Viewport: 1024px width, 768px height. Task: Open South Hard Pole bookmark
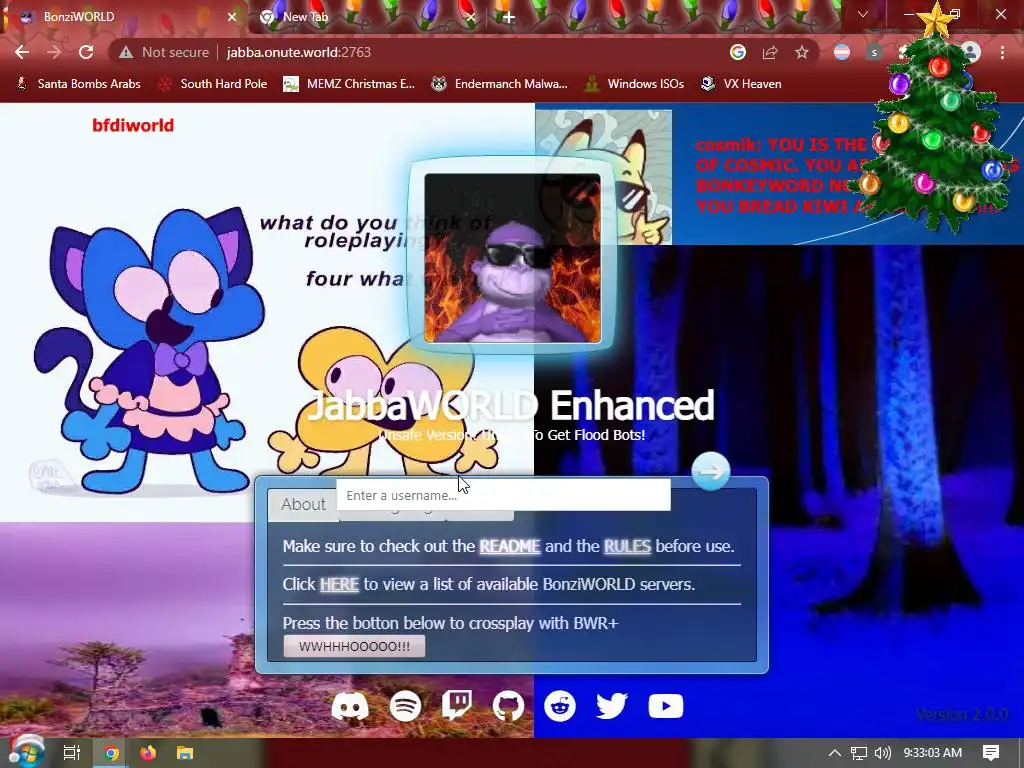pyautogui.click(x=213, y=84)
